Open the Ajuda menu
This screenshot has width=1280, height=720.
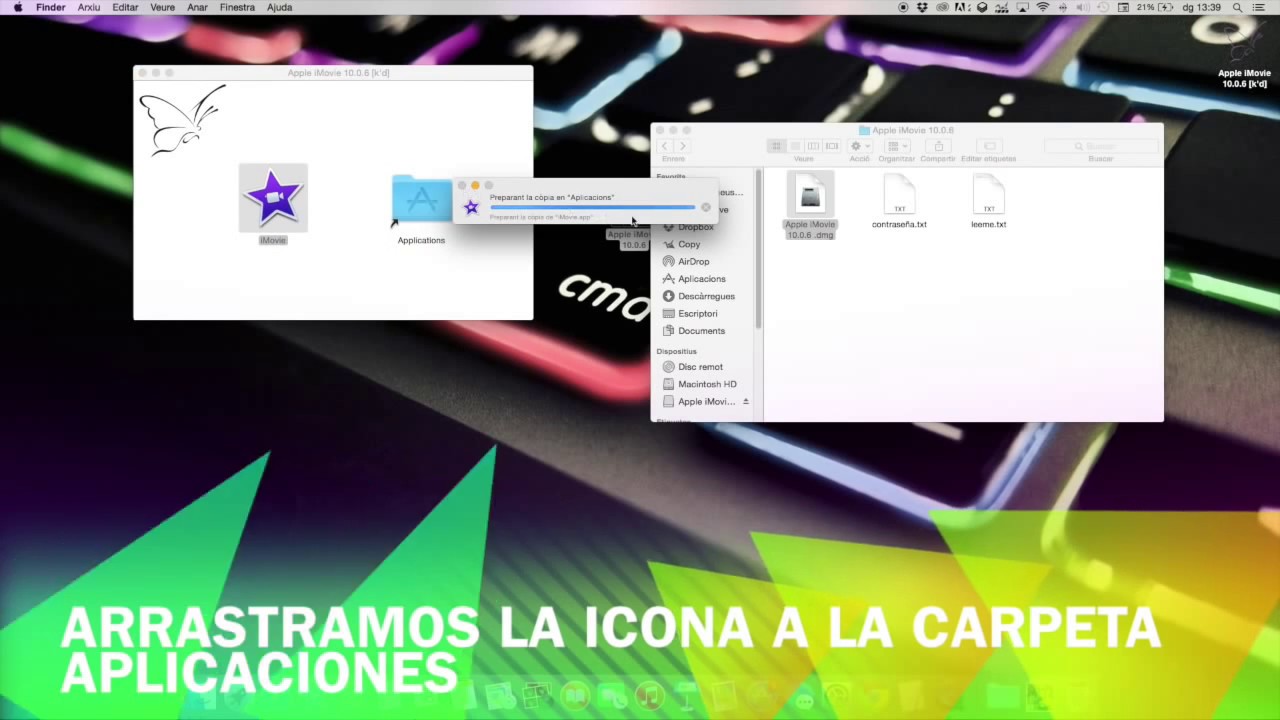click(280, 7)
